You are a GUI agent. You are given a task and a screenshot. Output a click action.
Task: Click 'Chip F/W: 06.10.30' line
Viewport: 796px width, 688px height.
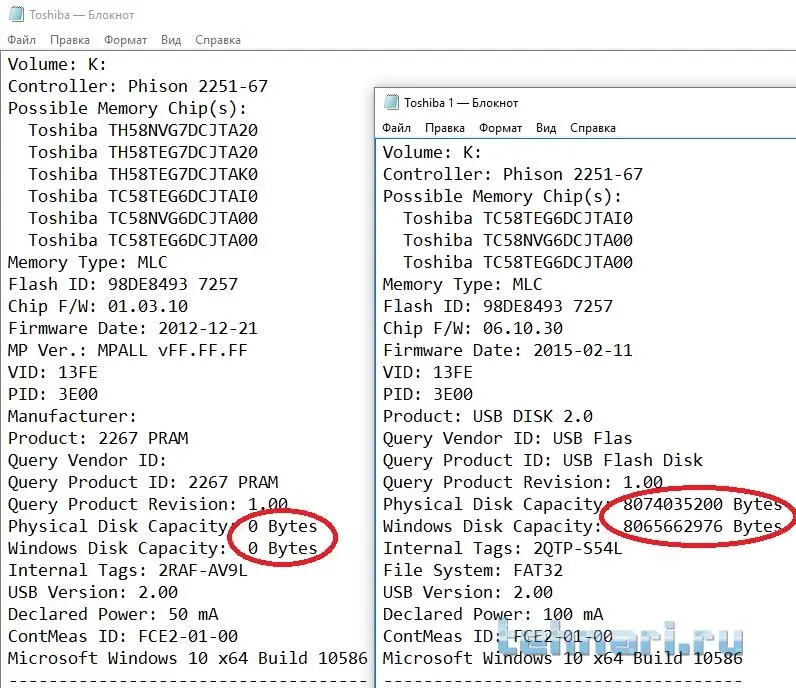(x=473, y=329)
